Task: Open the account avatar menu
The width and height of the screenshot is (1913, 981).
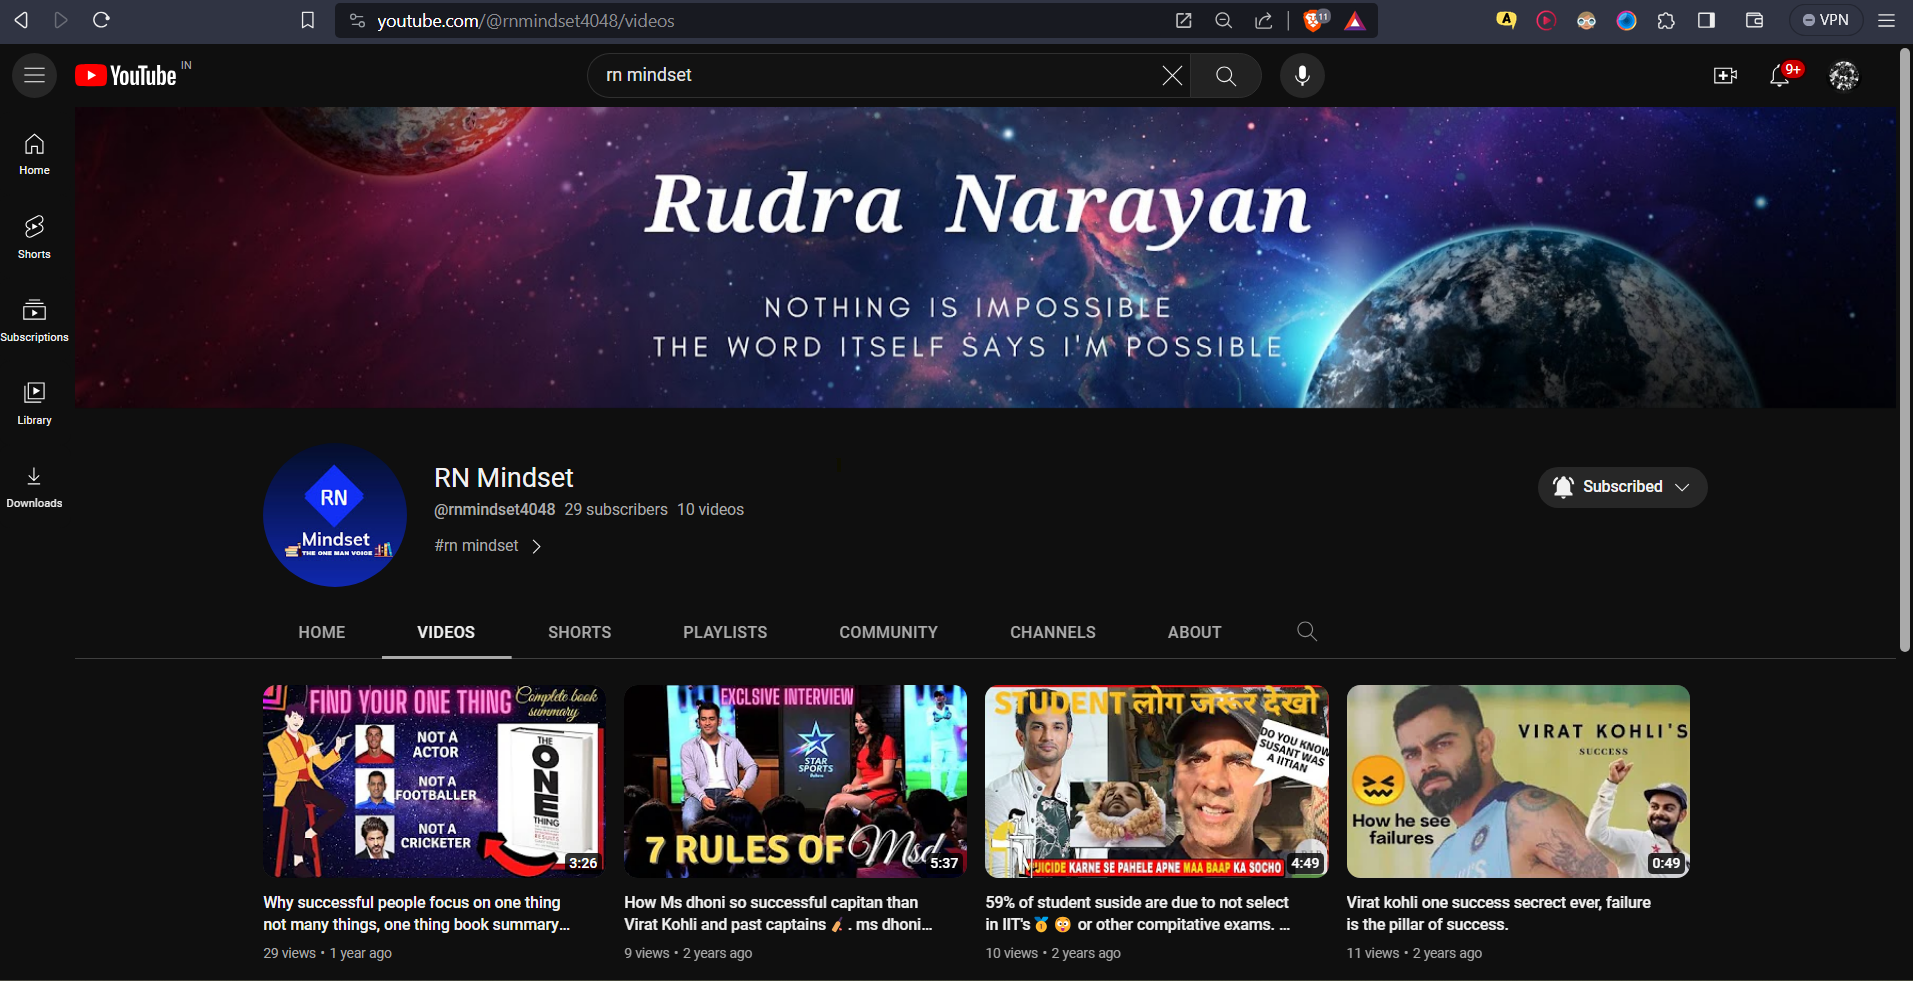Action: pos(1844,75)
